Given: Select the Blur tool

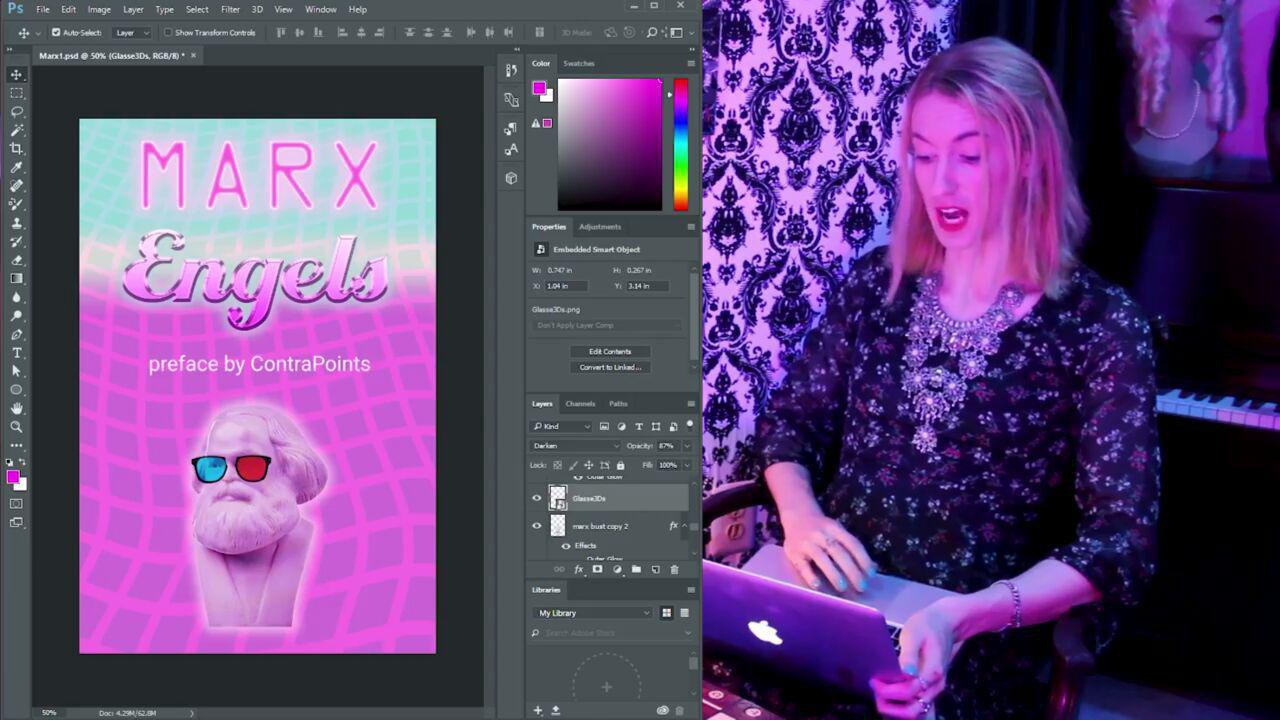Looking at the screenshot, I should (x=16, y=297).
